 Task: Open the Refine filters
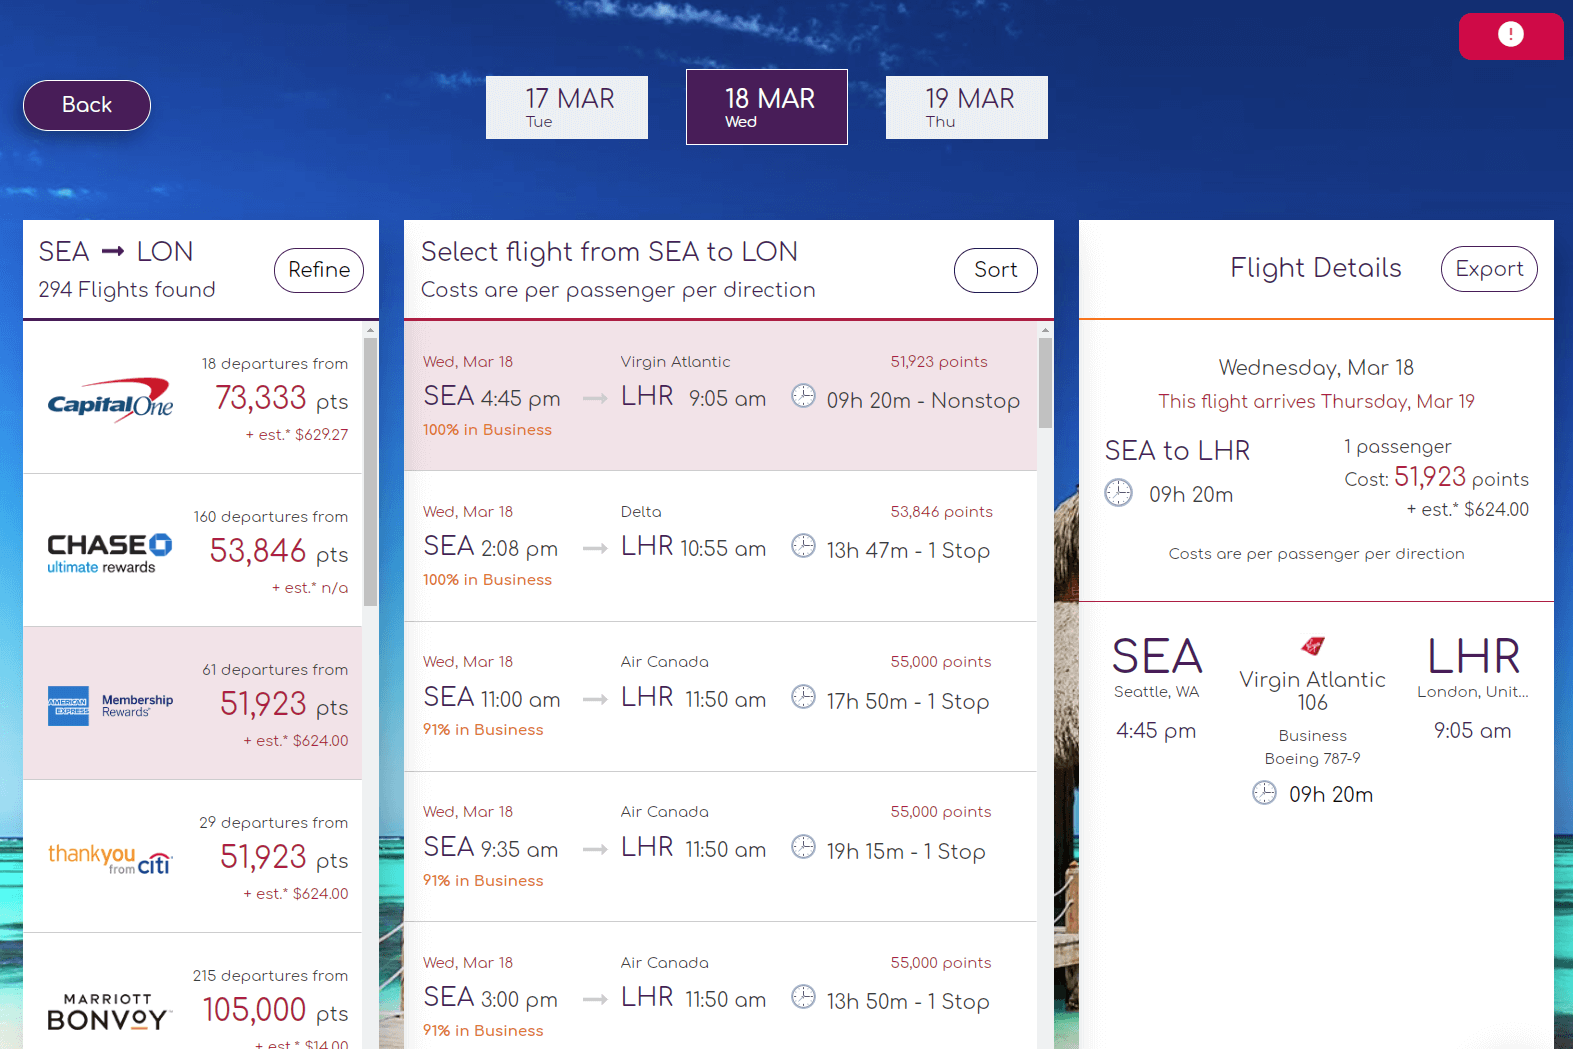319,270
